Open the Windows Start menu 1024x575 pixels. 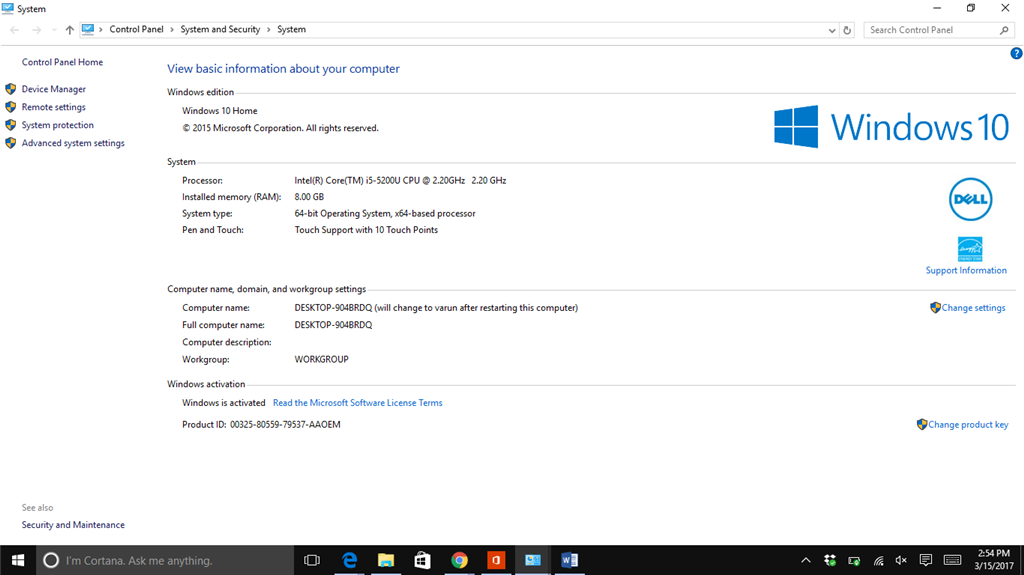18,561
